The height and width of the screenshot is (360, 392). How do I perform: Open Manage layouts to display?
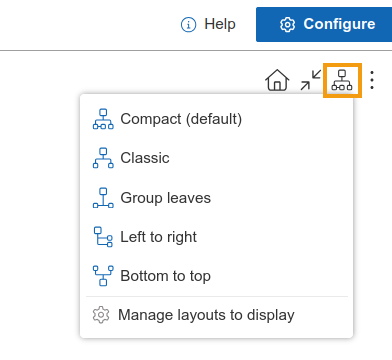tap(217, 315)
